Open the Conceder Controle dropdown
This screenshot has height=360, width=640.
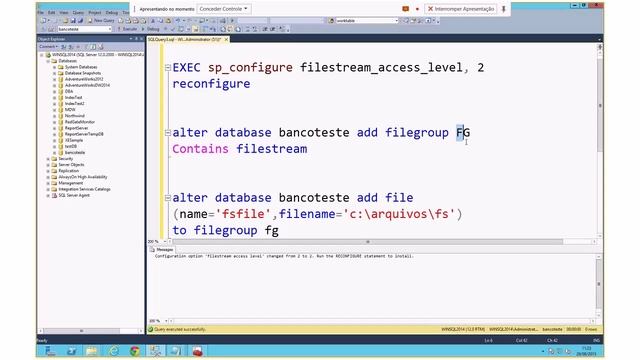(x=224, y=9)
